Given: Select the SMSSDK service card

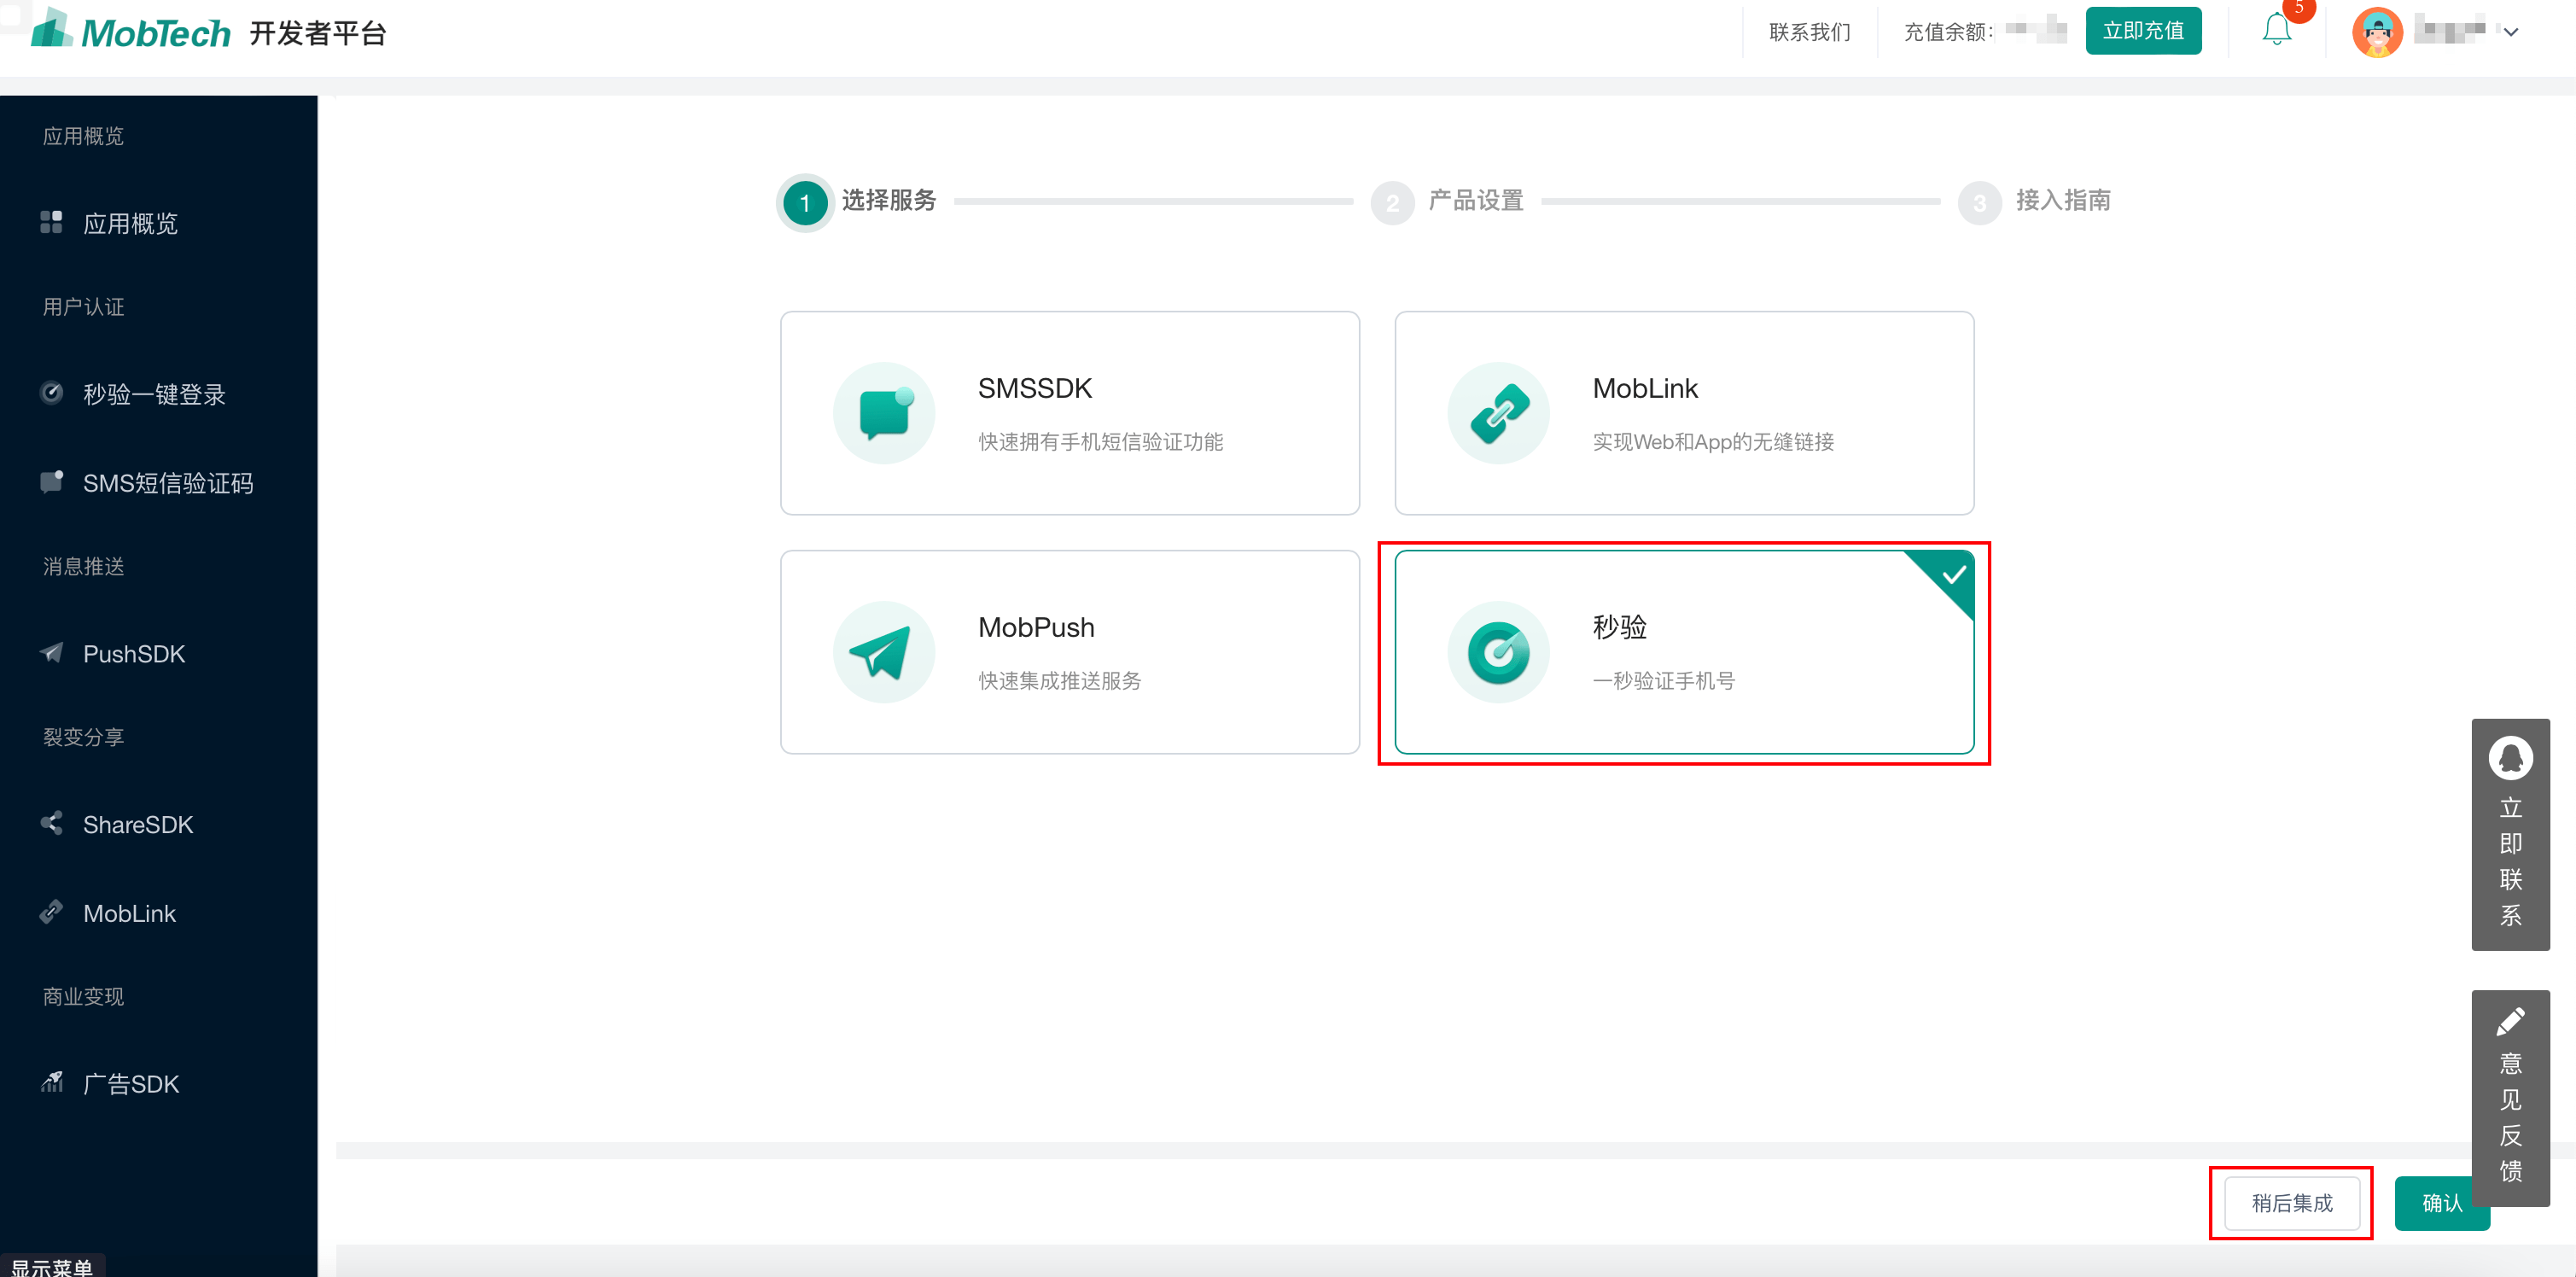Looking at the screenshot, I should (1069, 413).
